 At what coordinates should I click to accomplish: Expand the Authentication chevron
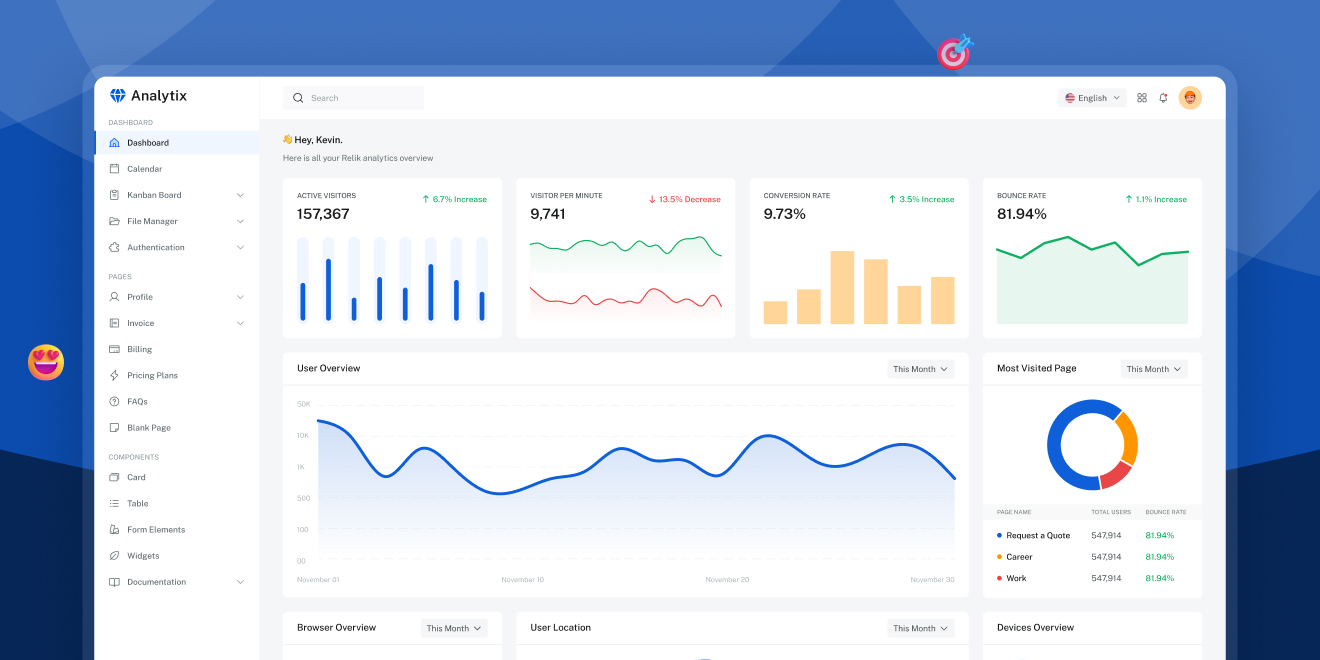(x=240, y=247)
